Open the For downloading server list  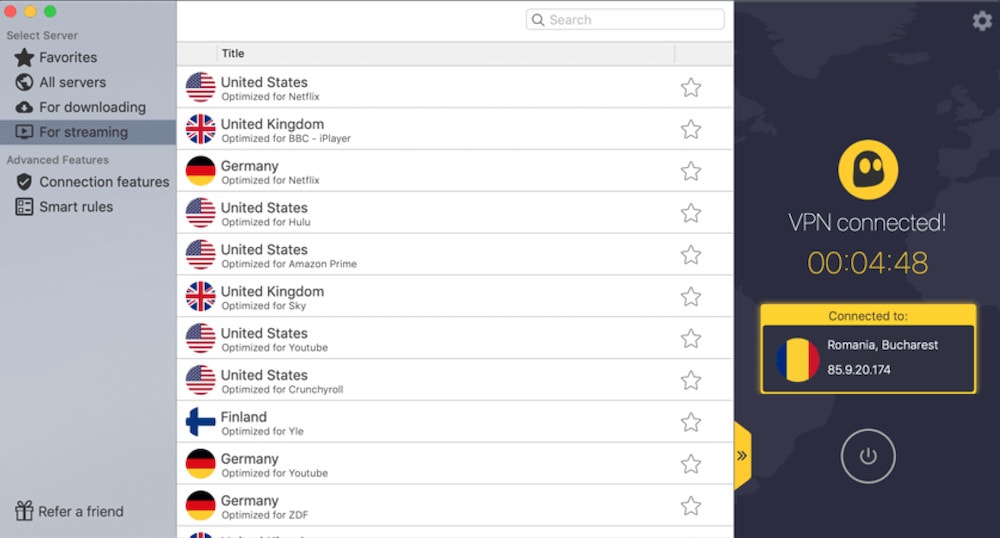point(92,108)
